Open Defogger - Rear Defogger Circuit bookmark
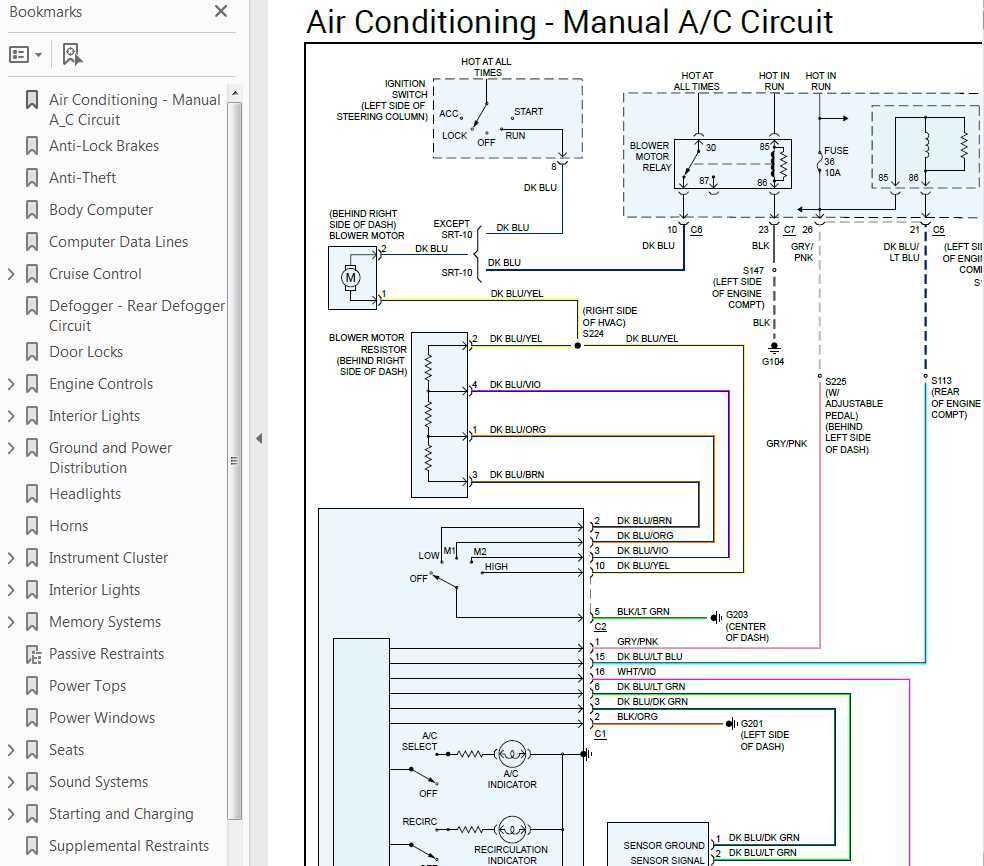The width and height of the screenshot is (984, 866). pyautogui.click(x=137, y=316)
